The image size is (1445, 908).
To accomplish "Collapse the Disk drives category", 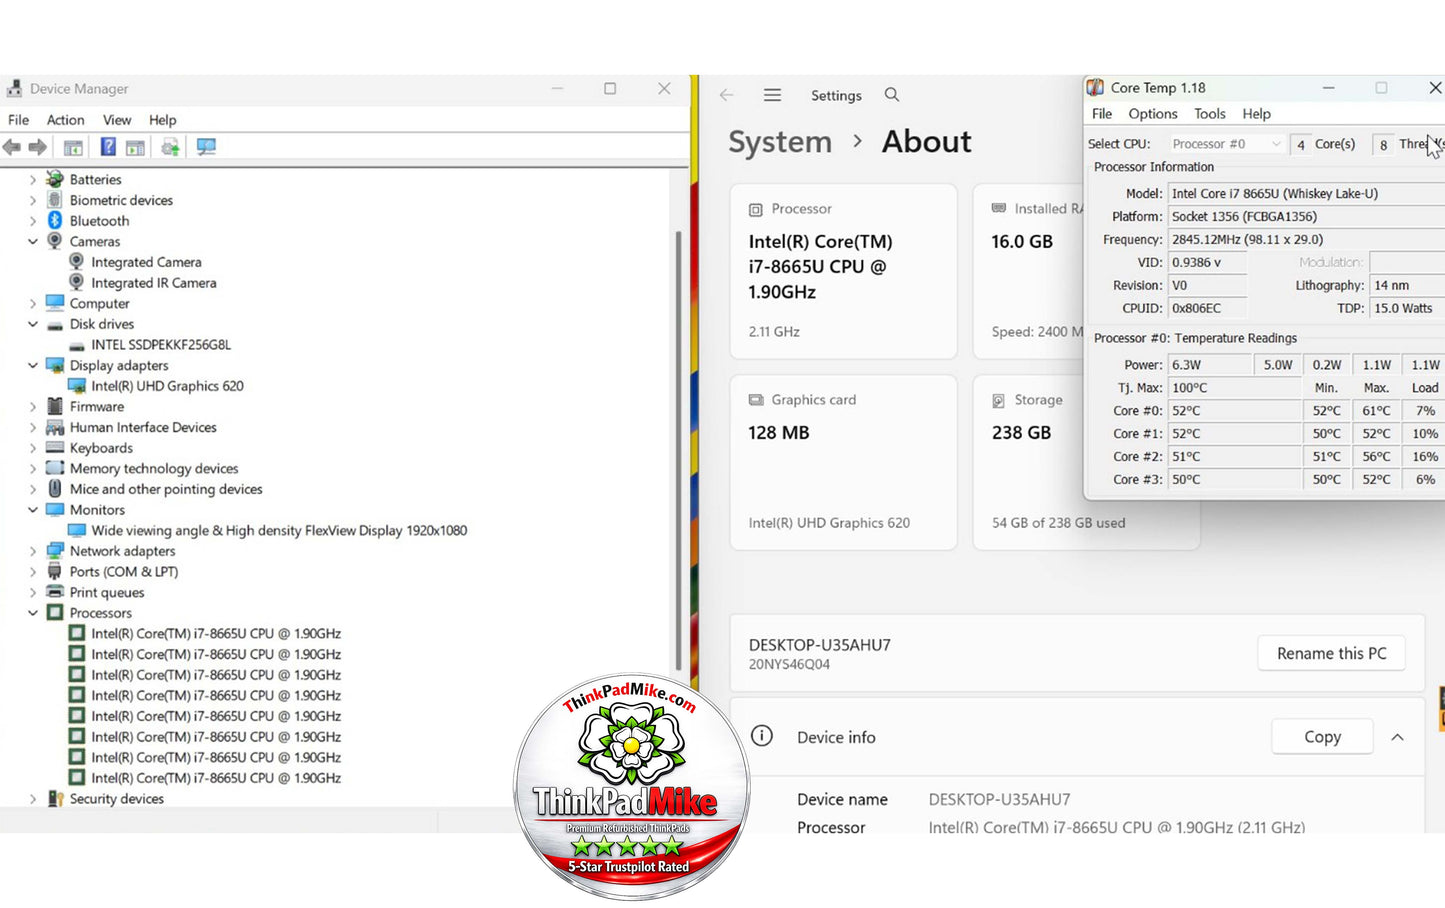I will click(33, 324).
